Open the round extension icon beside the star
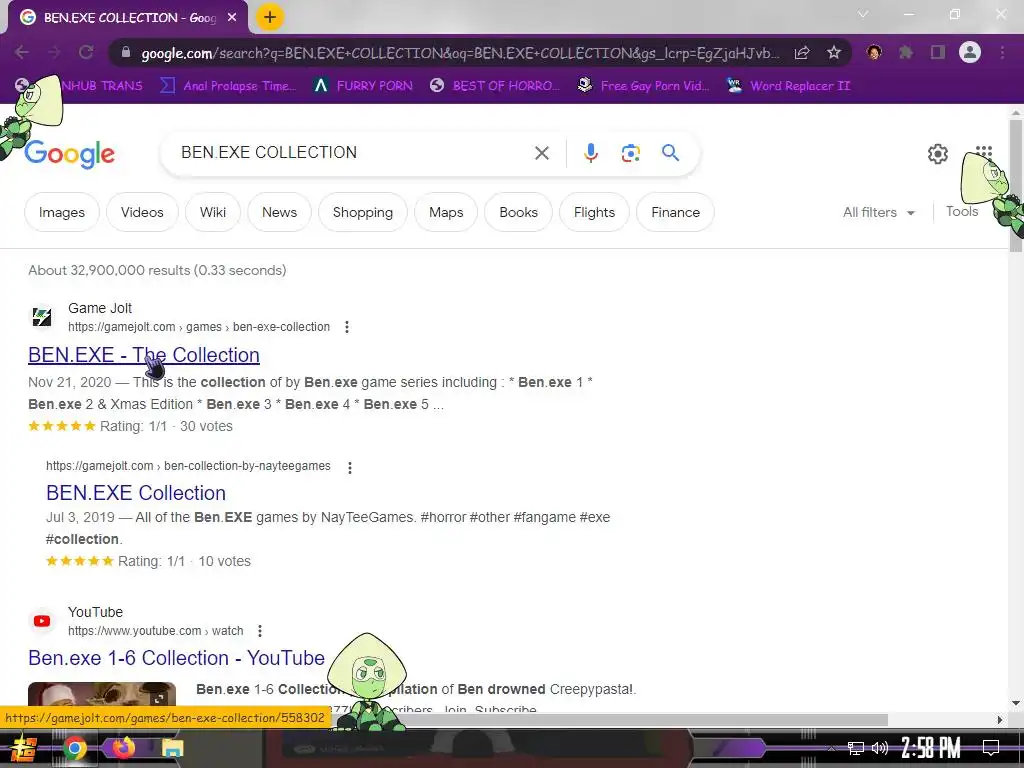 [x=874, y=52]
